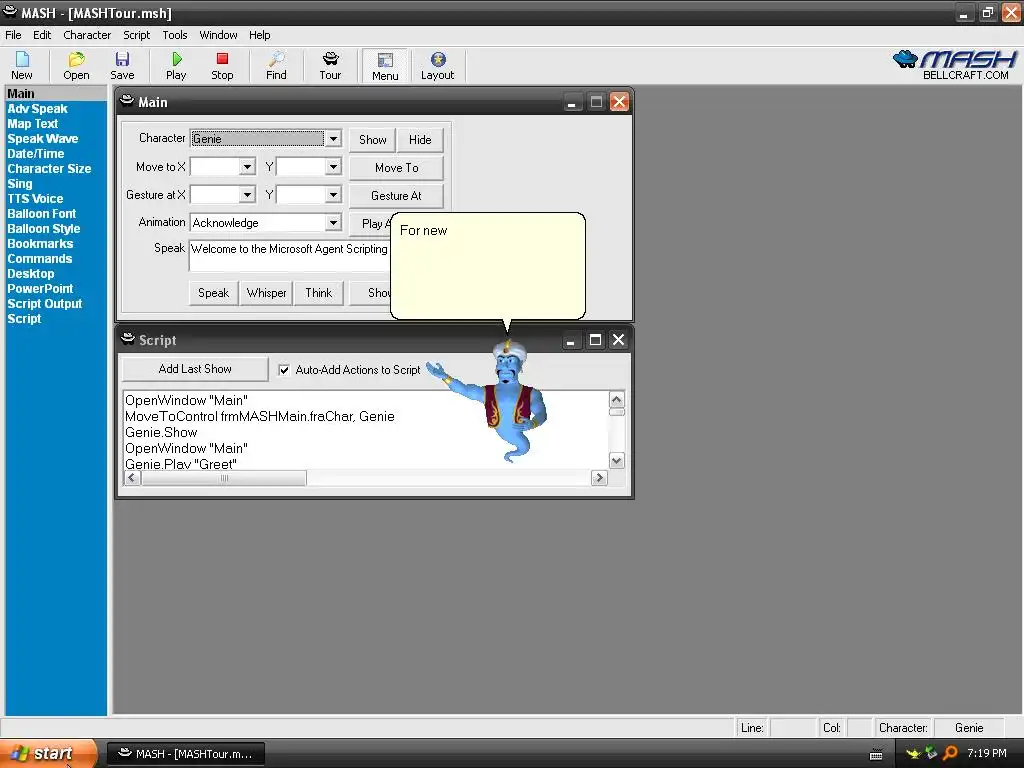Toggle the Menu toolbar button
The width and height of the screenshot is (1024, 768).
(x=385, y=65)
